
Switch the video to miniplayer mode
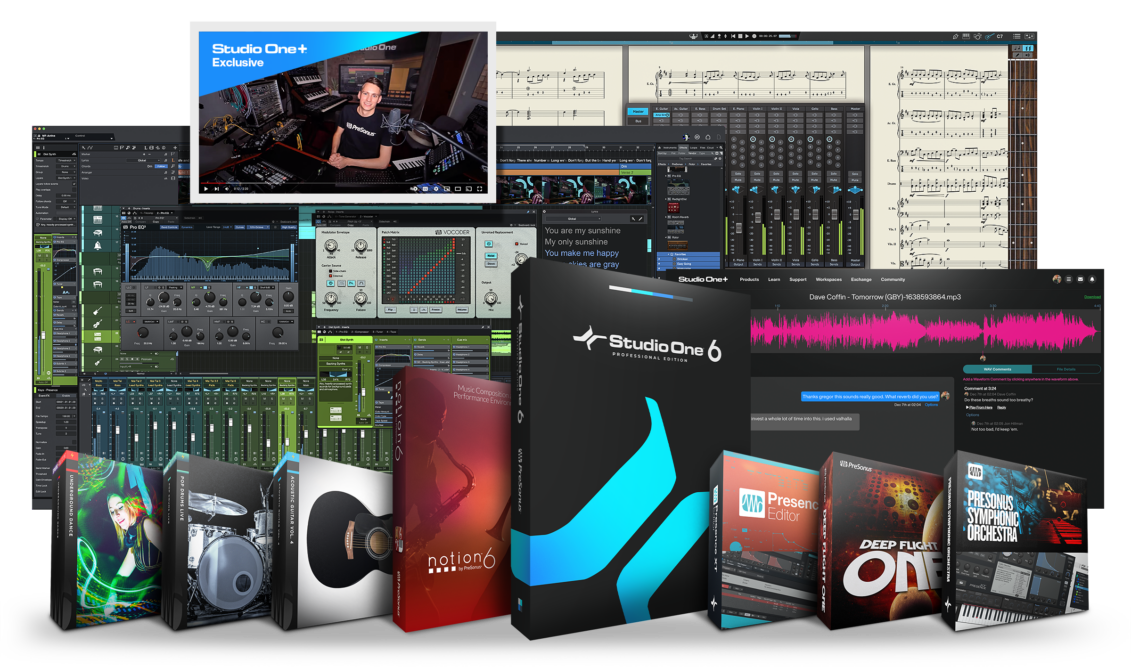(x=446, y=189)
